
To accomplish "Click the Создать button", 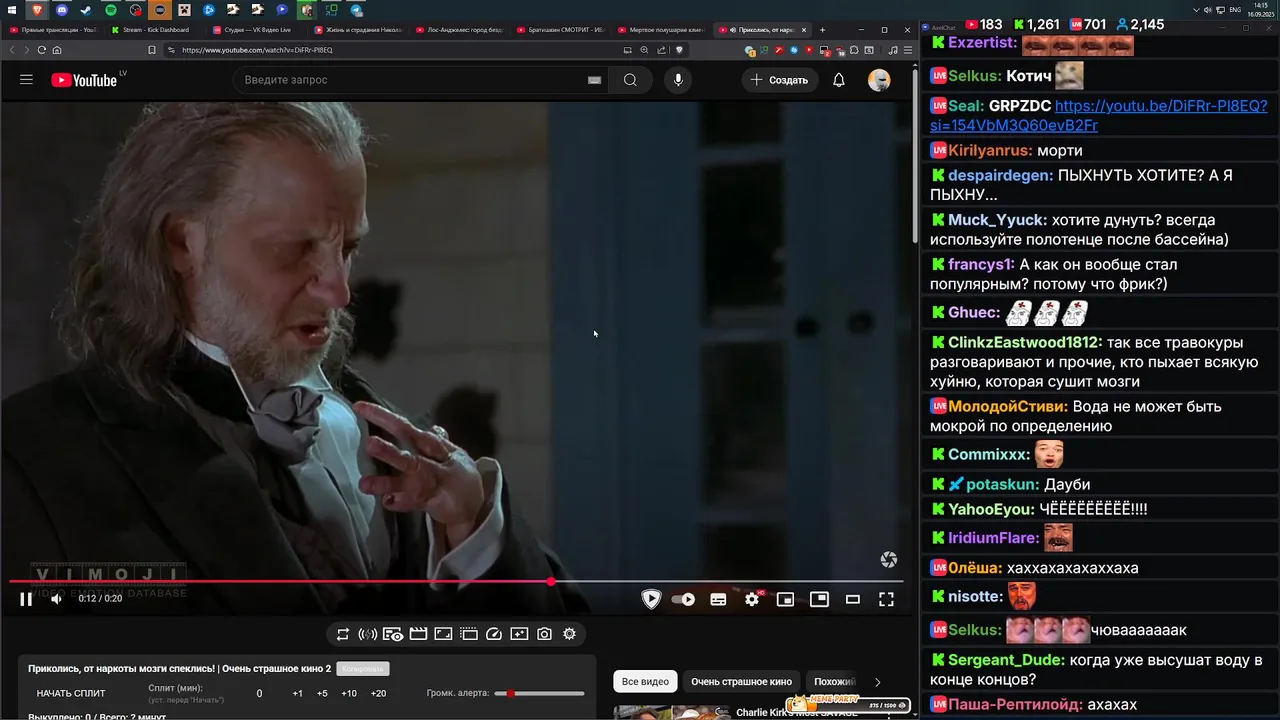I will [x=780, y=80].
